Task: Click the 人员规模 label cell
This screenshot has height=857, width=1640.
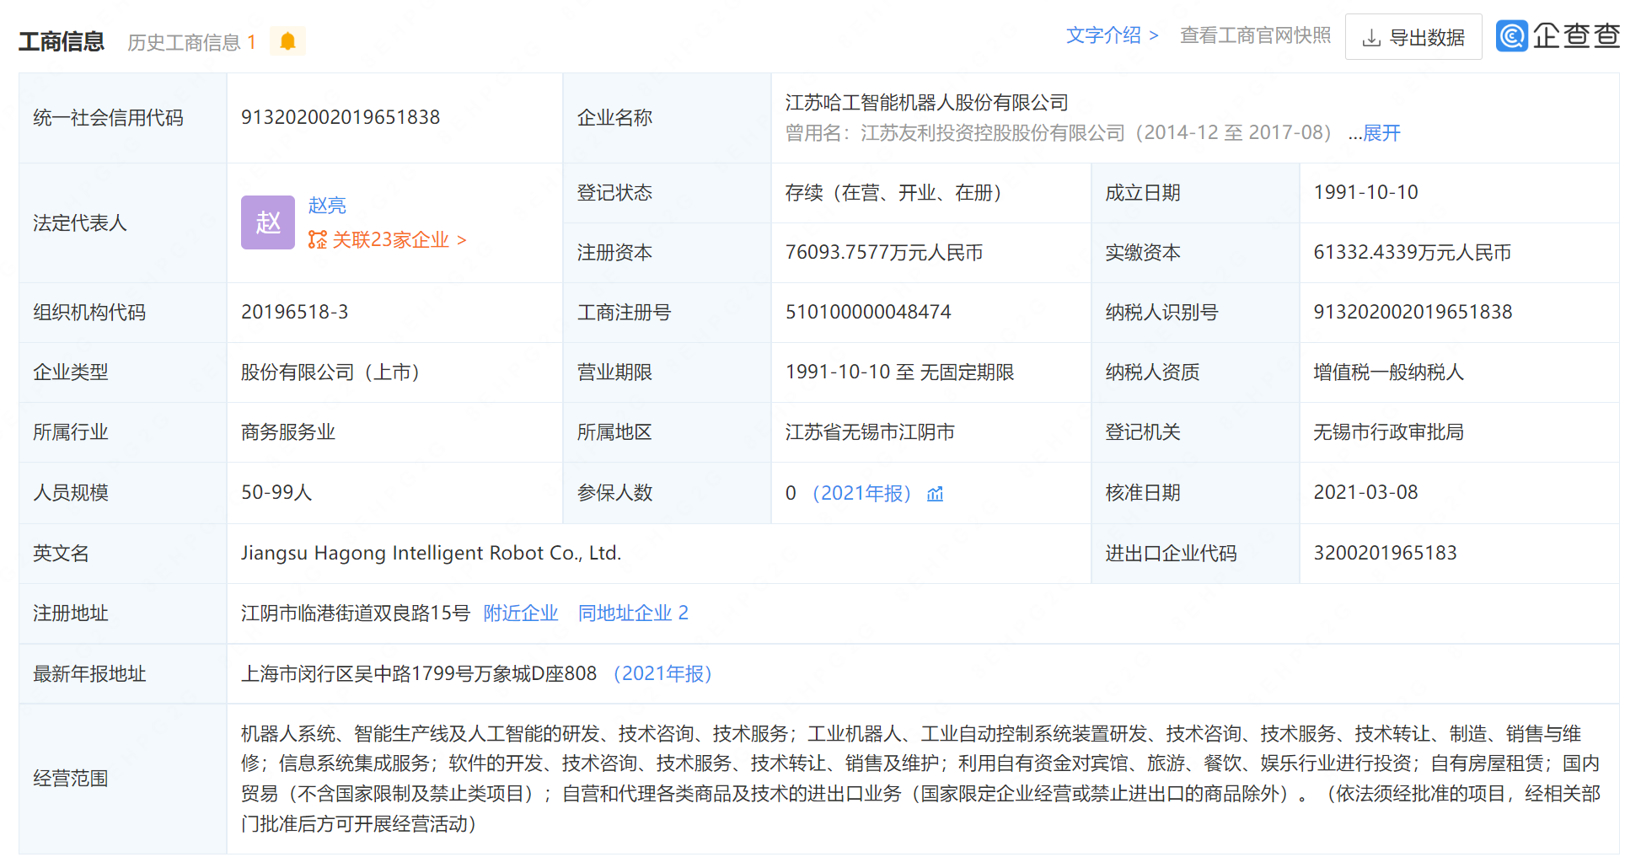Action: 123,493
